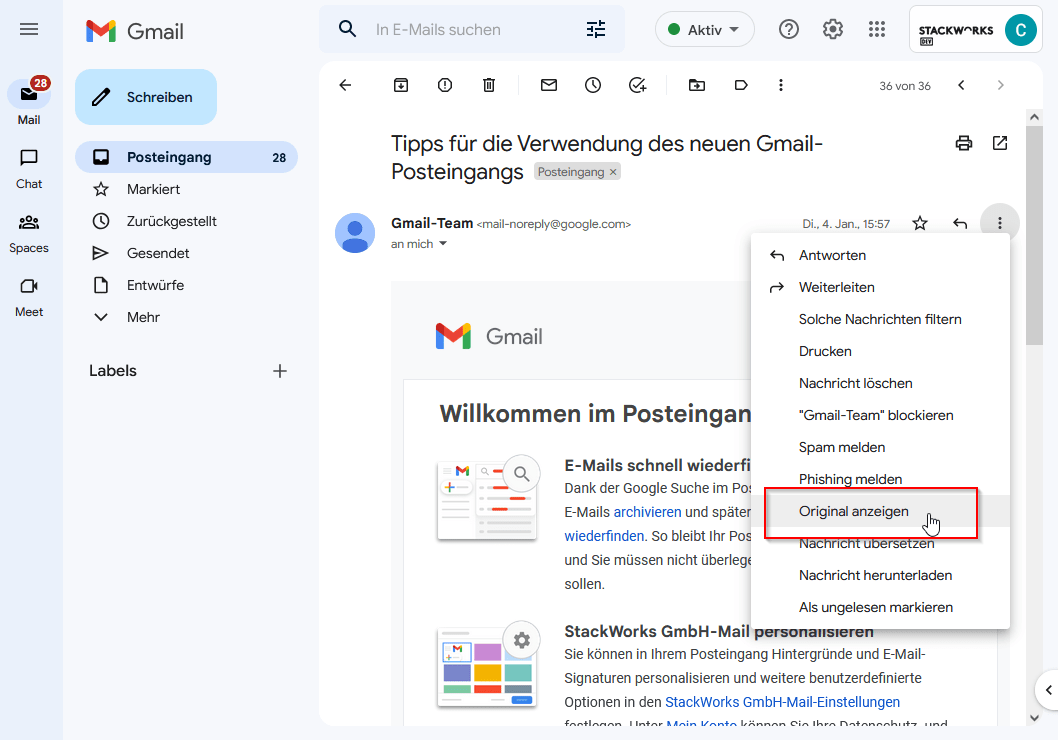Click the search magnifier icon
Image resolution: width=1058 pixels, height=740 pixels.
tap(347, 29)
